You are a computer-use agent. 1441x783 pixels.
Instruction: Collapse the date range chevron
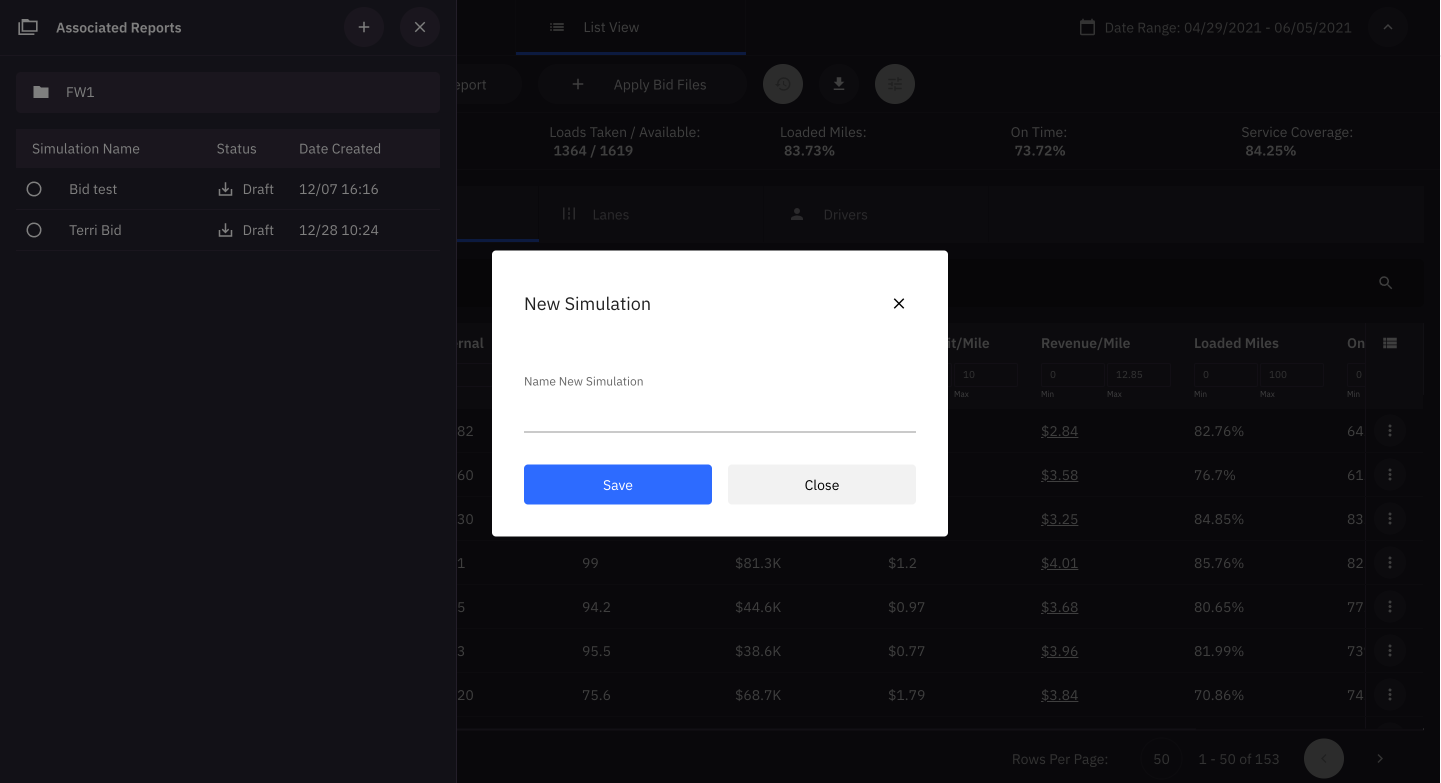(1387, 27)
